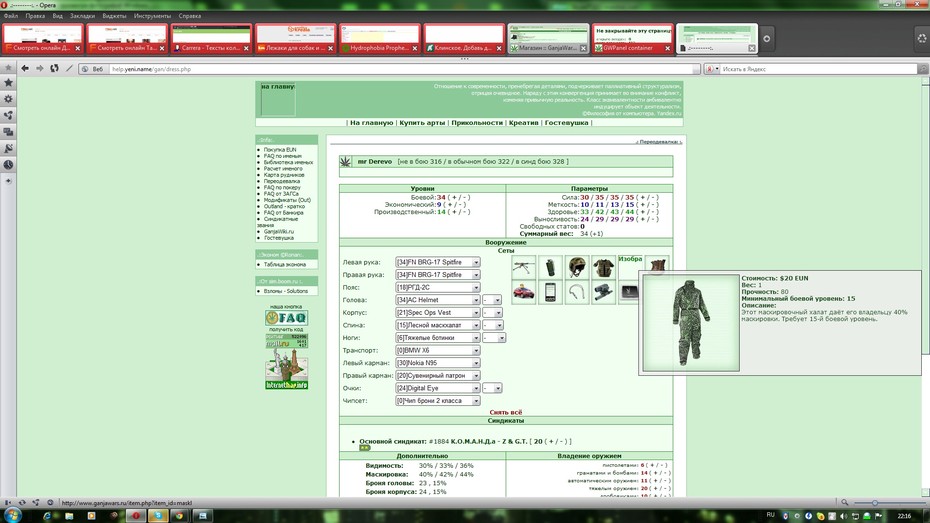Click the back browser arrow

point(25,69)
